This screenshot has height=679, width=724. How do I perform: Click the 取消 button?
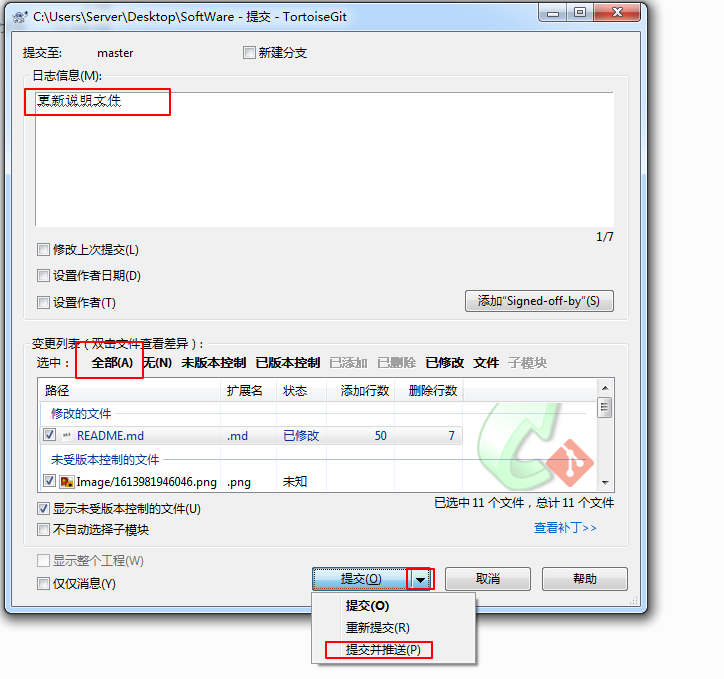(488, 579)
